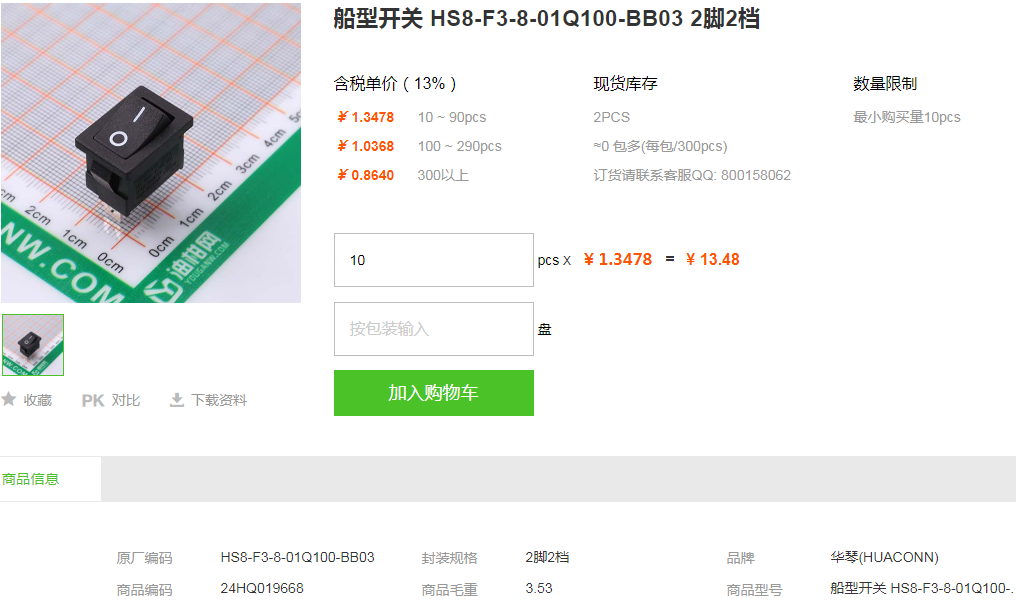Viewport: 1016px width, 600px height.
Task: Click the product title HS8-F3-8-01Q100-BB03 2脚2档
Action: click(546, 19)
